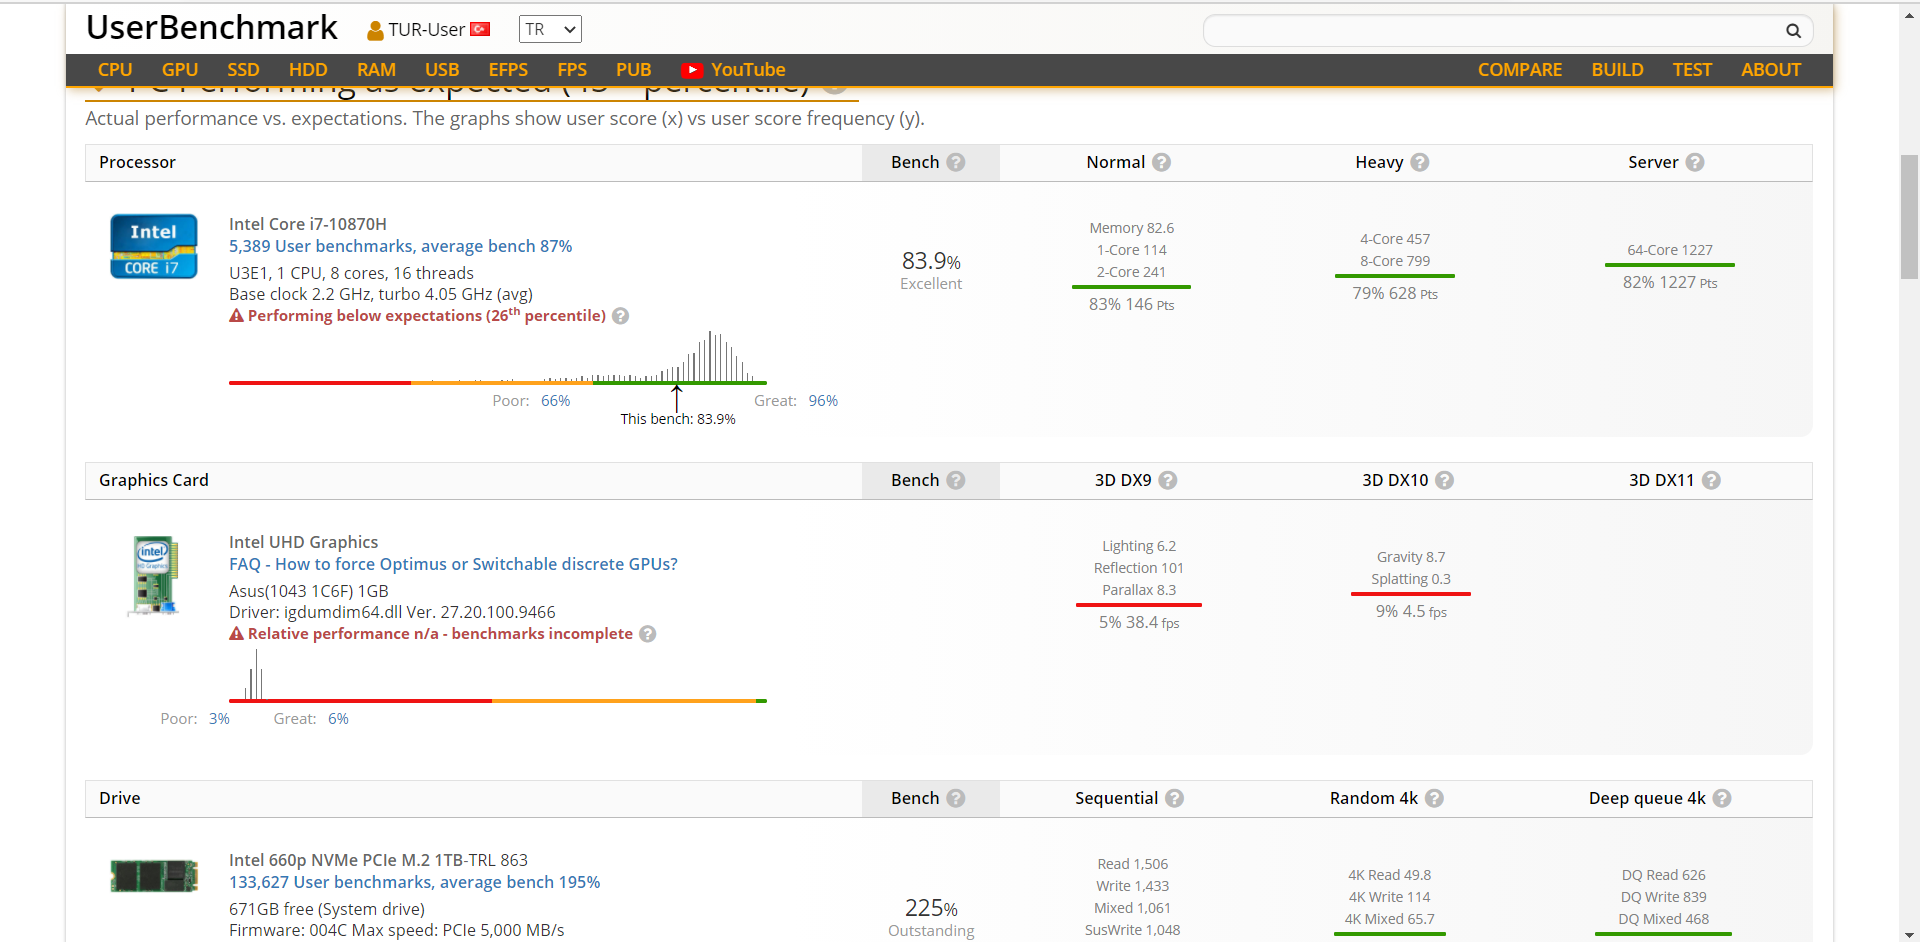Click help icon next to Graphics Card Bench
This screenshot has width=1920, height=942.
956,480
